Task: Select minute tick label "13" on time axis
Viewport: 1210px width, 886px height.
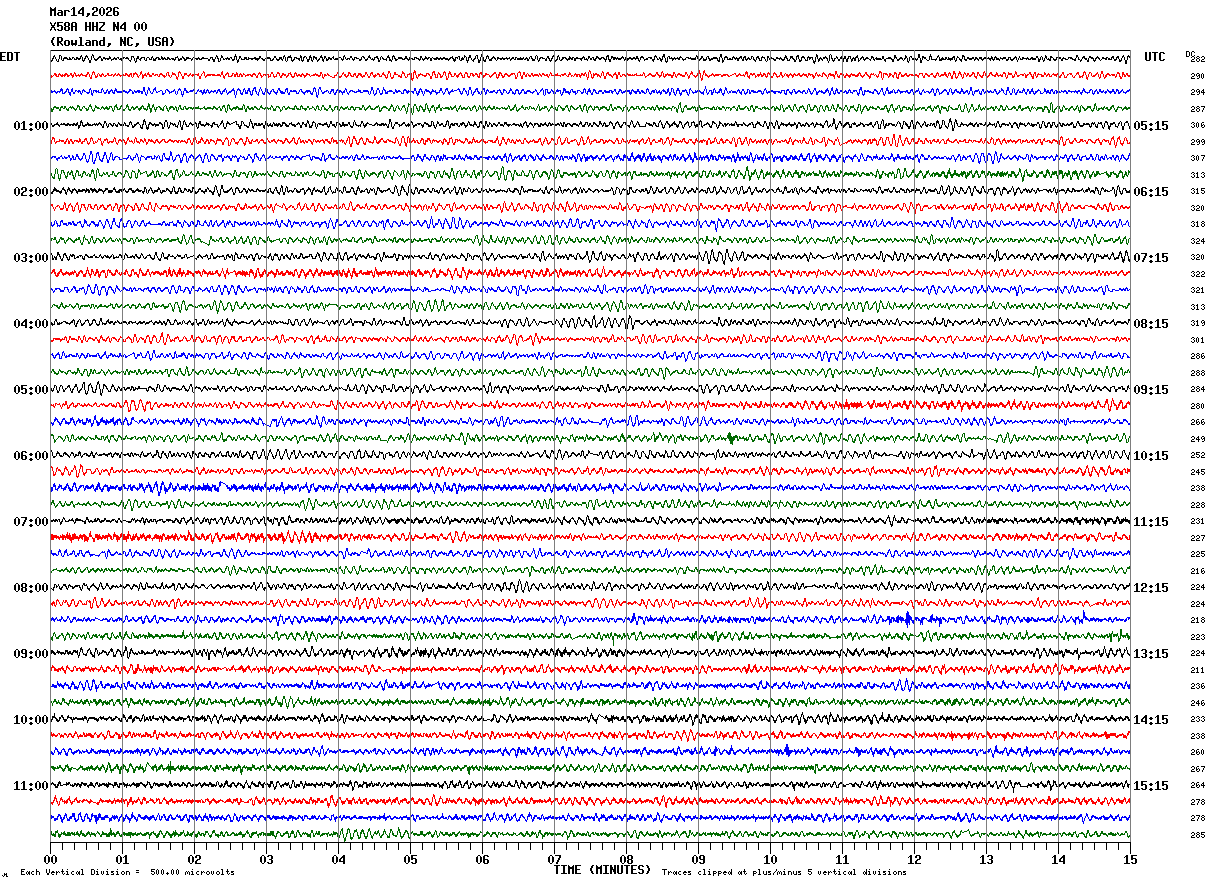Action: (x=986, y=859)
